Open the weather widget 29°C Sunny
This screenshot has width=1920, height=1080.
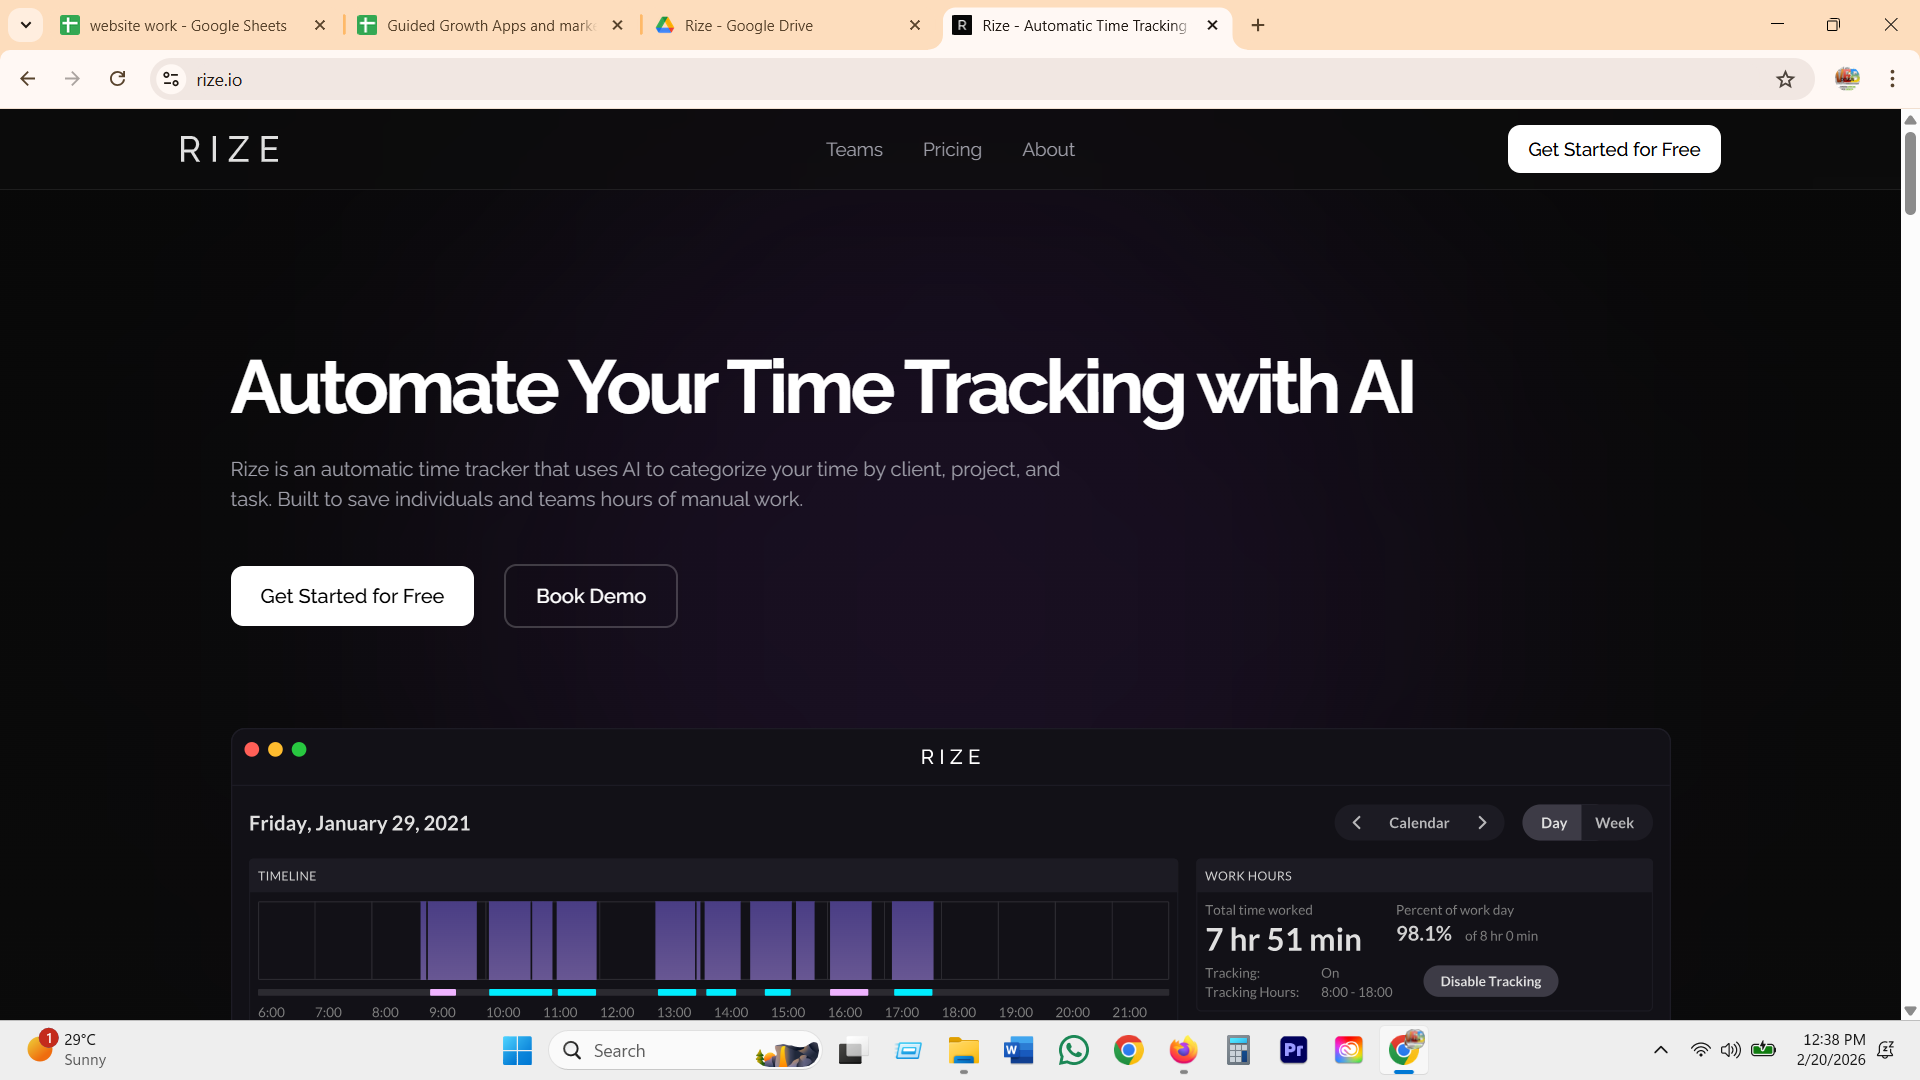(66, 1050)
